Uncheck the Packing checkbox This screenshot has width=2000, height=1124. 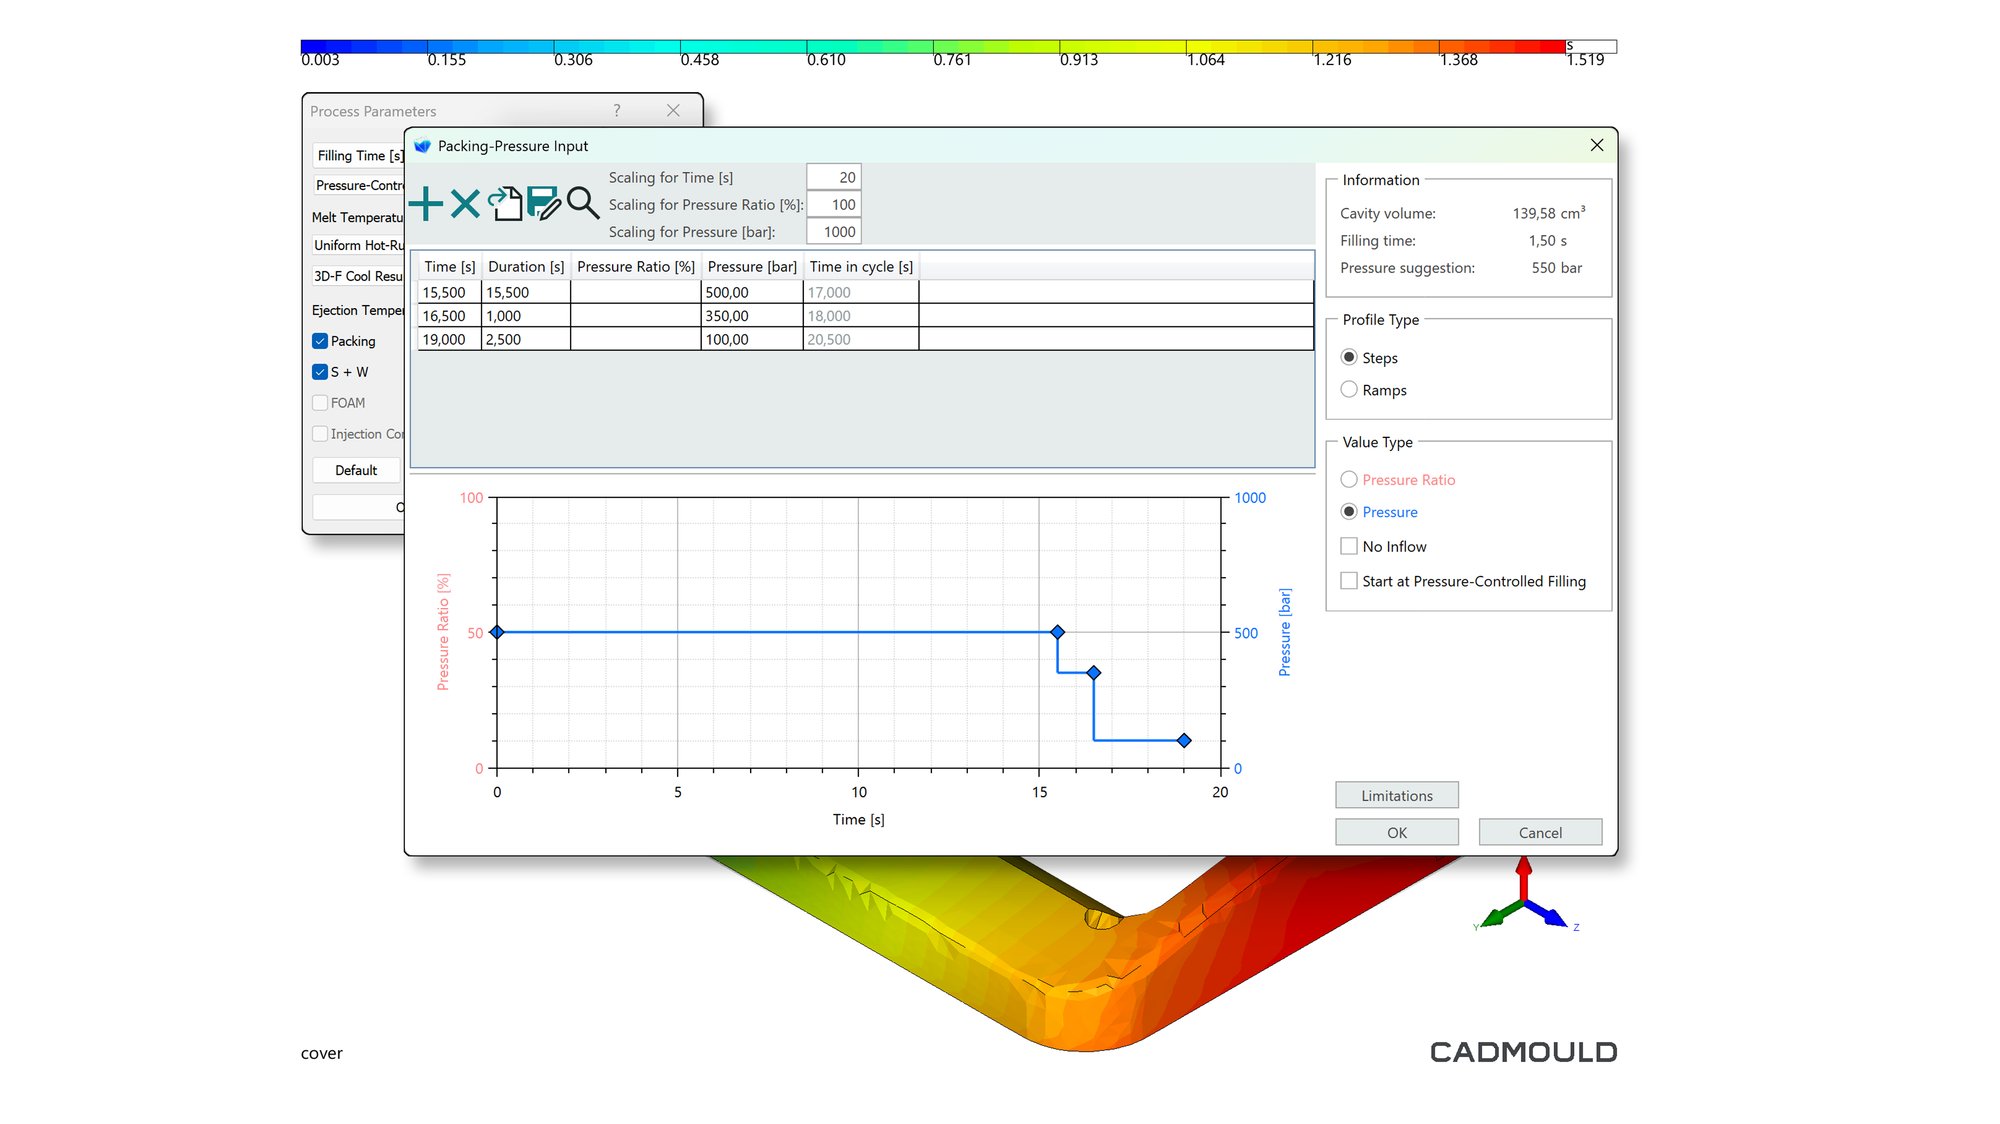[320, 341]
